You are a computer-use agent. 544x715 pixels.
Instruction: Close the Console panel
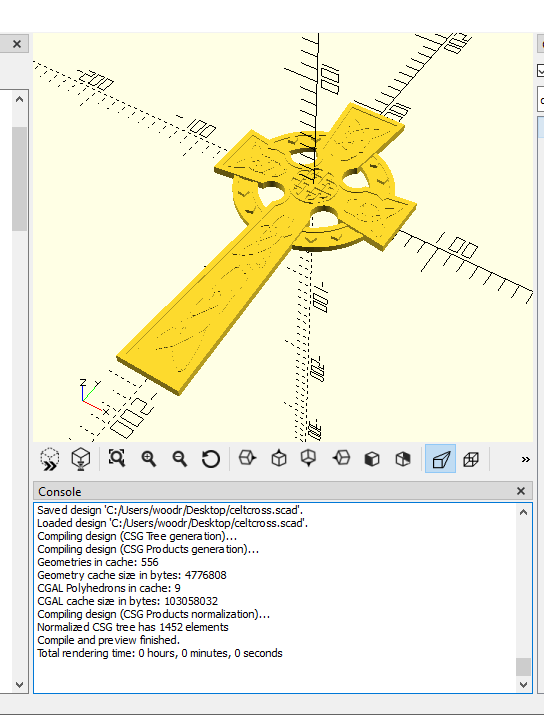[521, 491]
